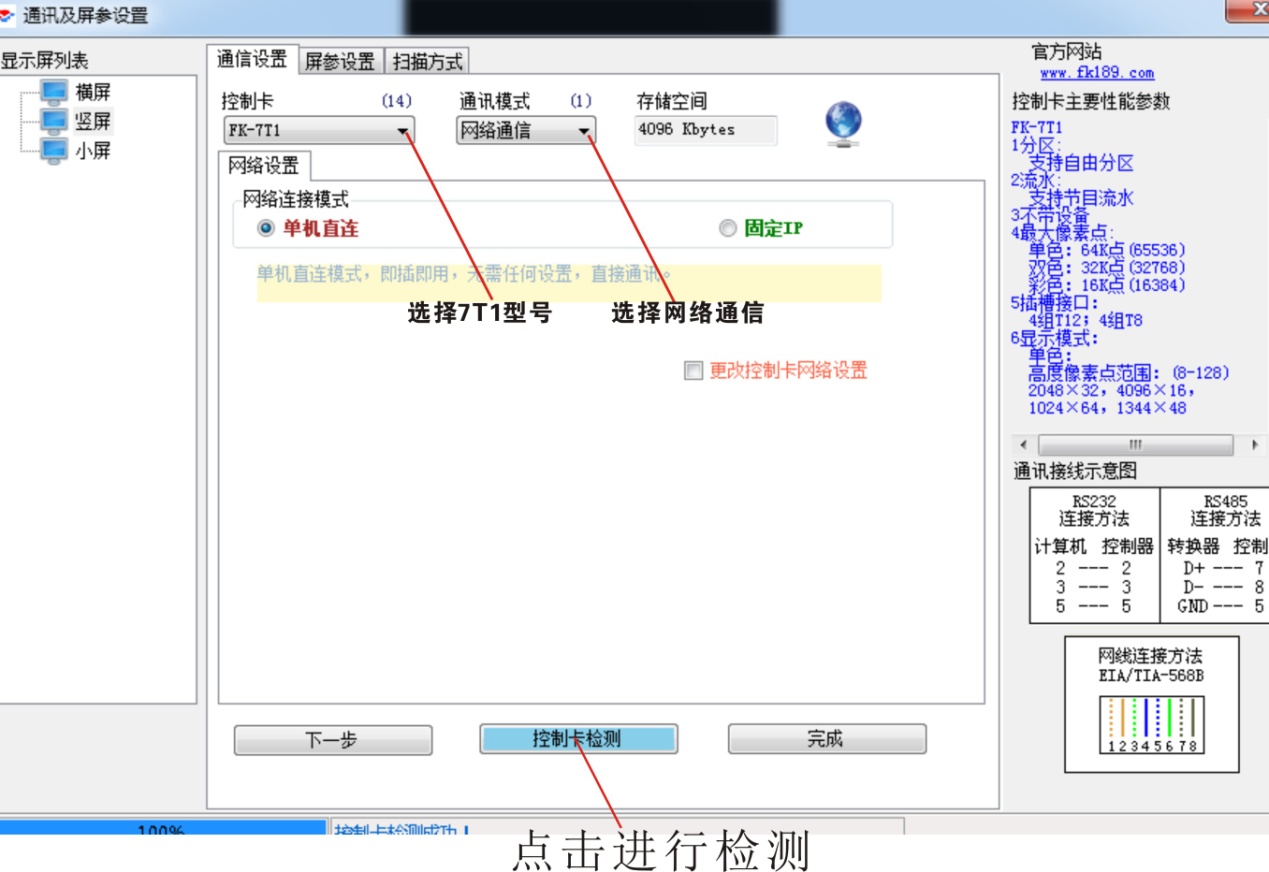Open the www.fk189.com website link

click(x=1096, y=73)
